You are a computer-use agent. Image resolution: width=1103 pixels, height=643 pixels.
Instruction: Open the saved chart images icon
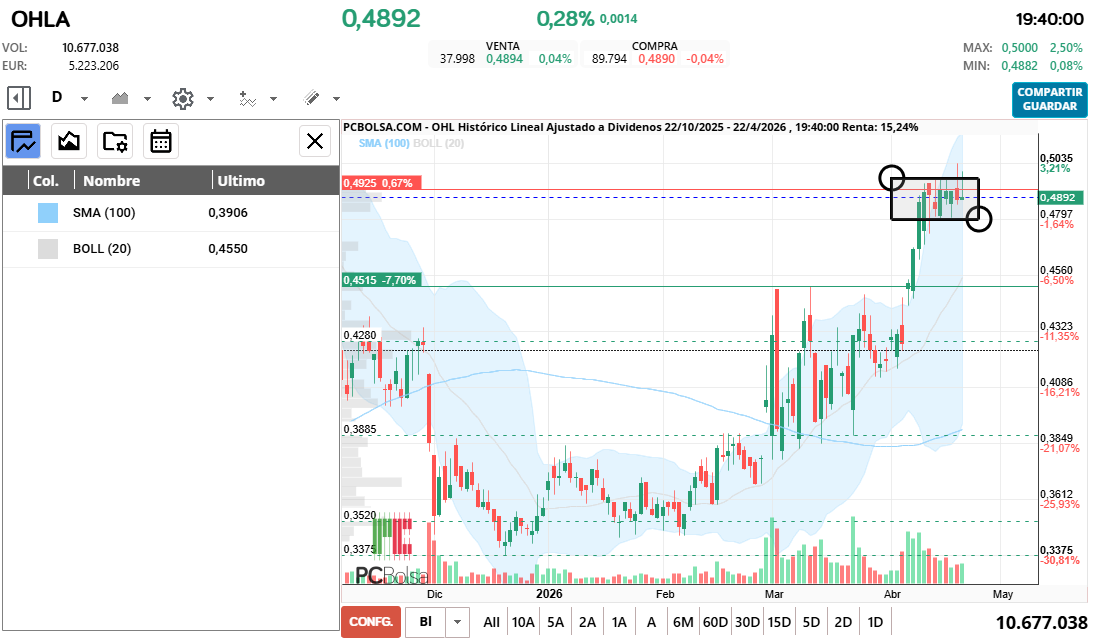(69, 141)
